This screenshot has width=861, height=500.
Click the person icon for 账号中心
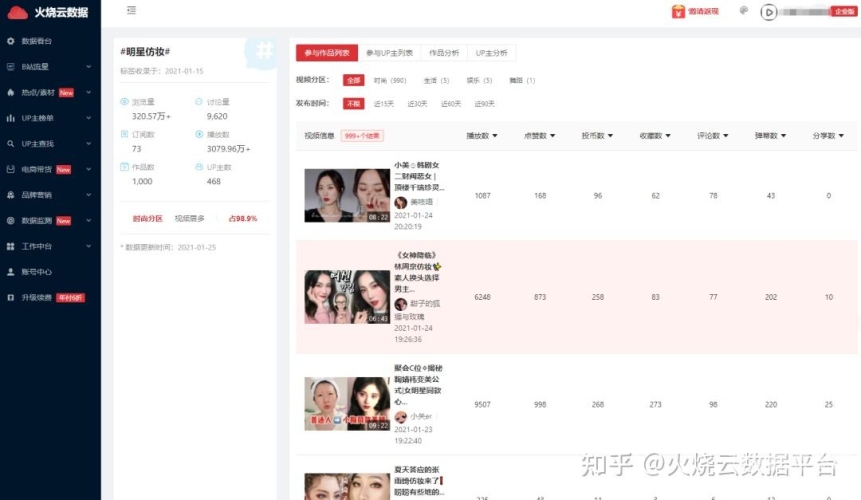[10, 272]
